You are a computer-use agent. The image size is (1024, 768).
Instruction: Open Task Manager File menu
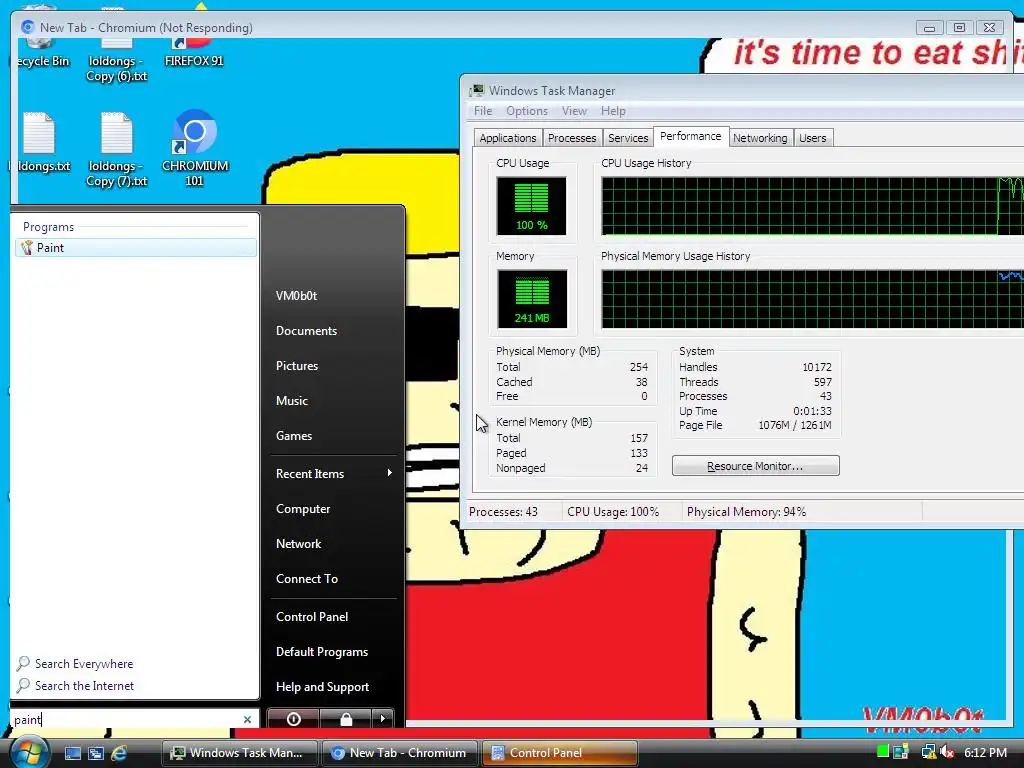pyautogui.click(x=483, y=111)
